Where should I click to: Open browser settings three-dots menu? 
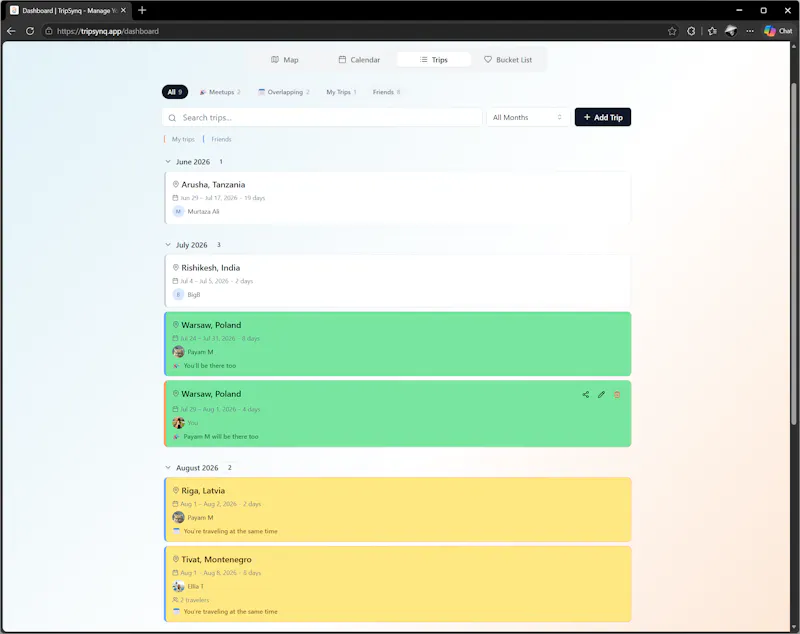click(x=749, y=31)
